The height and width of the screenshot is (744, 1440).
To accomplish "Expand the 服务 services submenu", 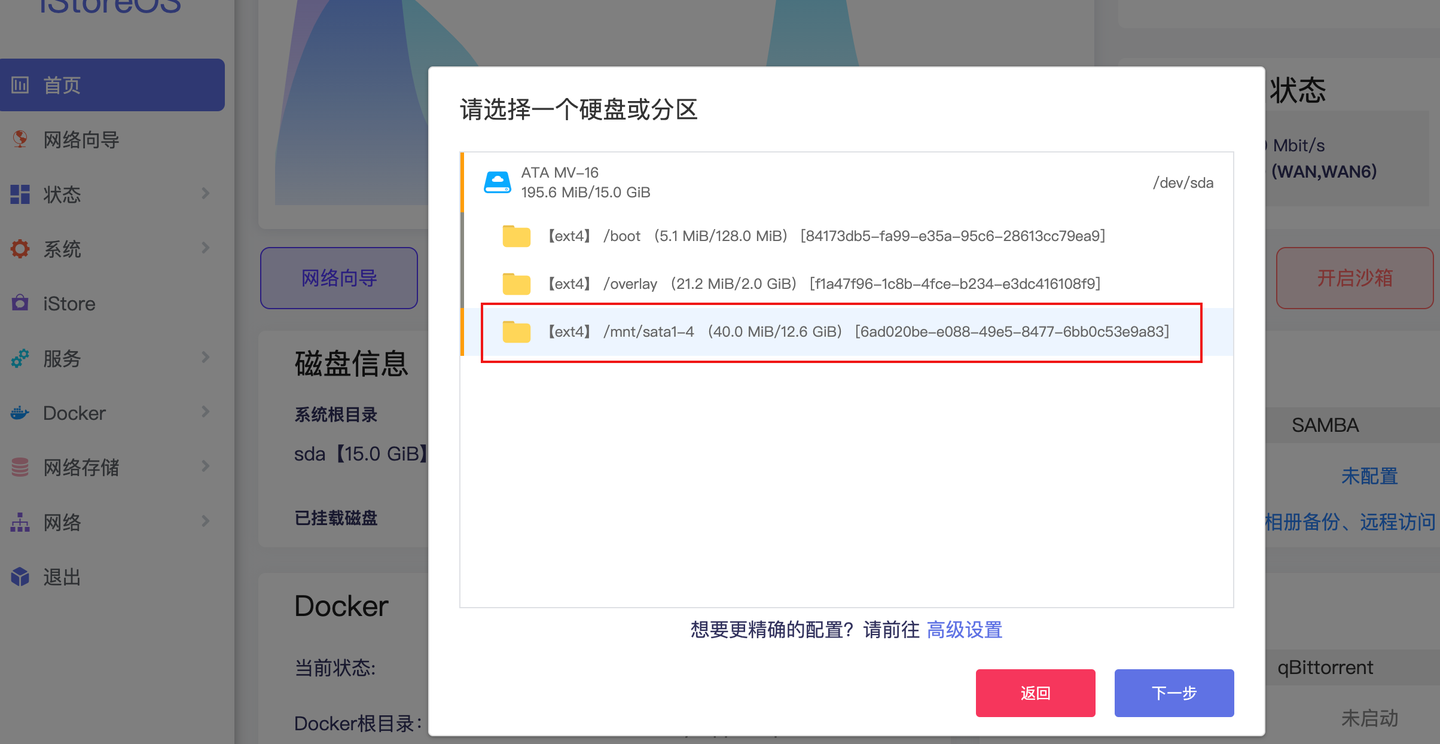I will (x=207, y=358).
